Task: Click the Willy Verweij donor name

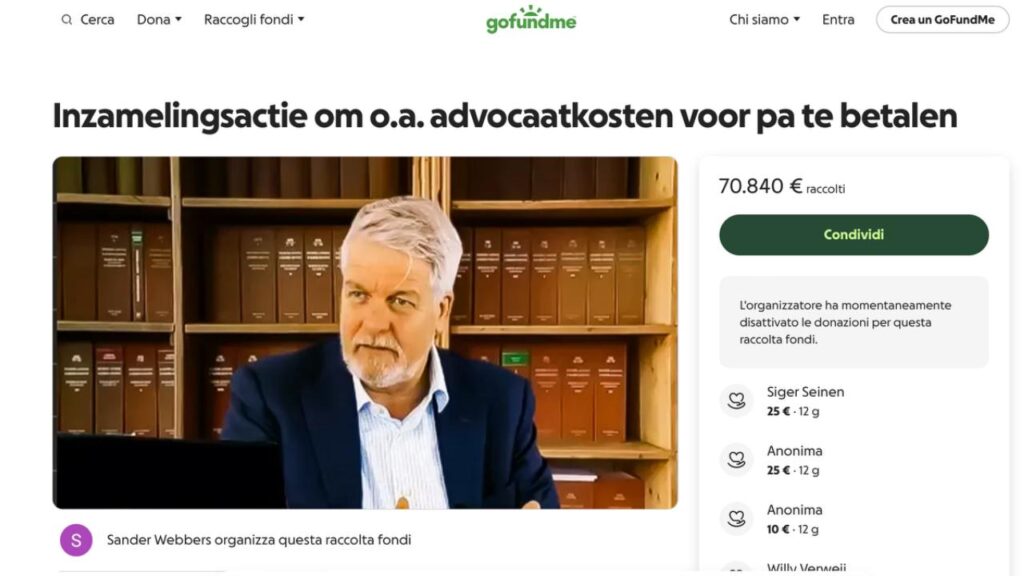Action: point(806,569)
